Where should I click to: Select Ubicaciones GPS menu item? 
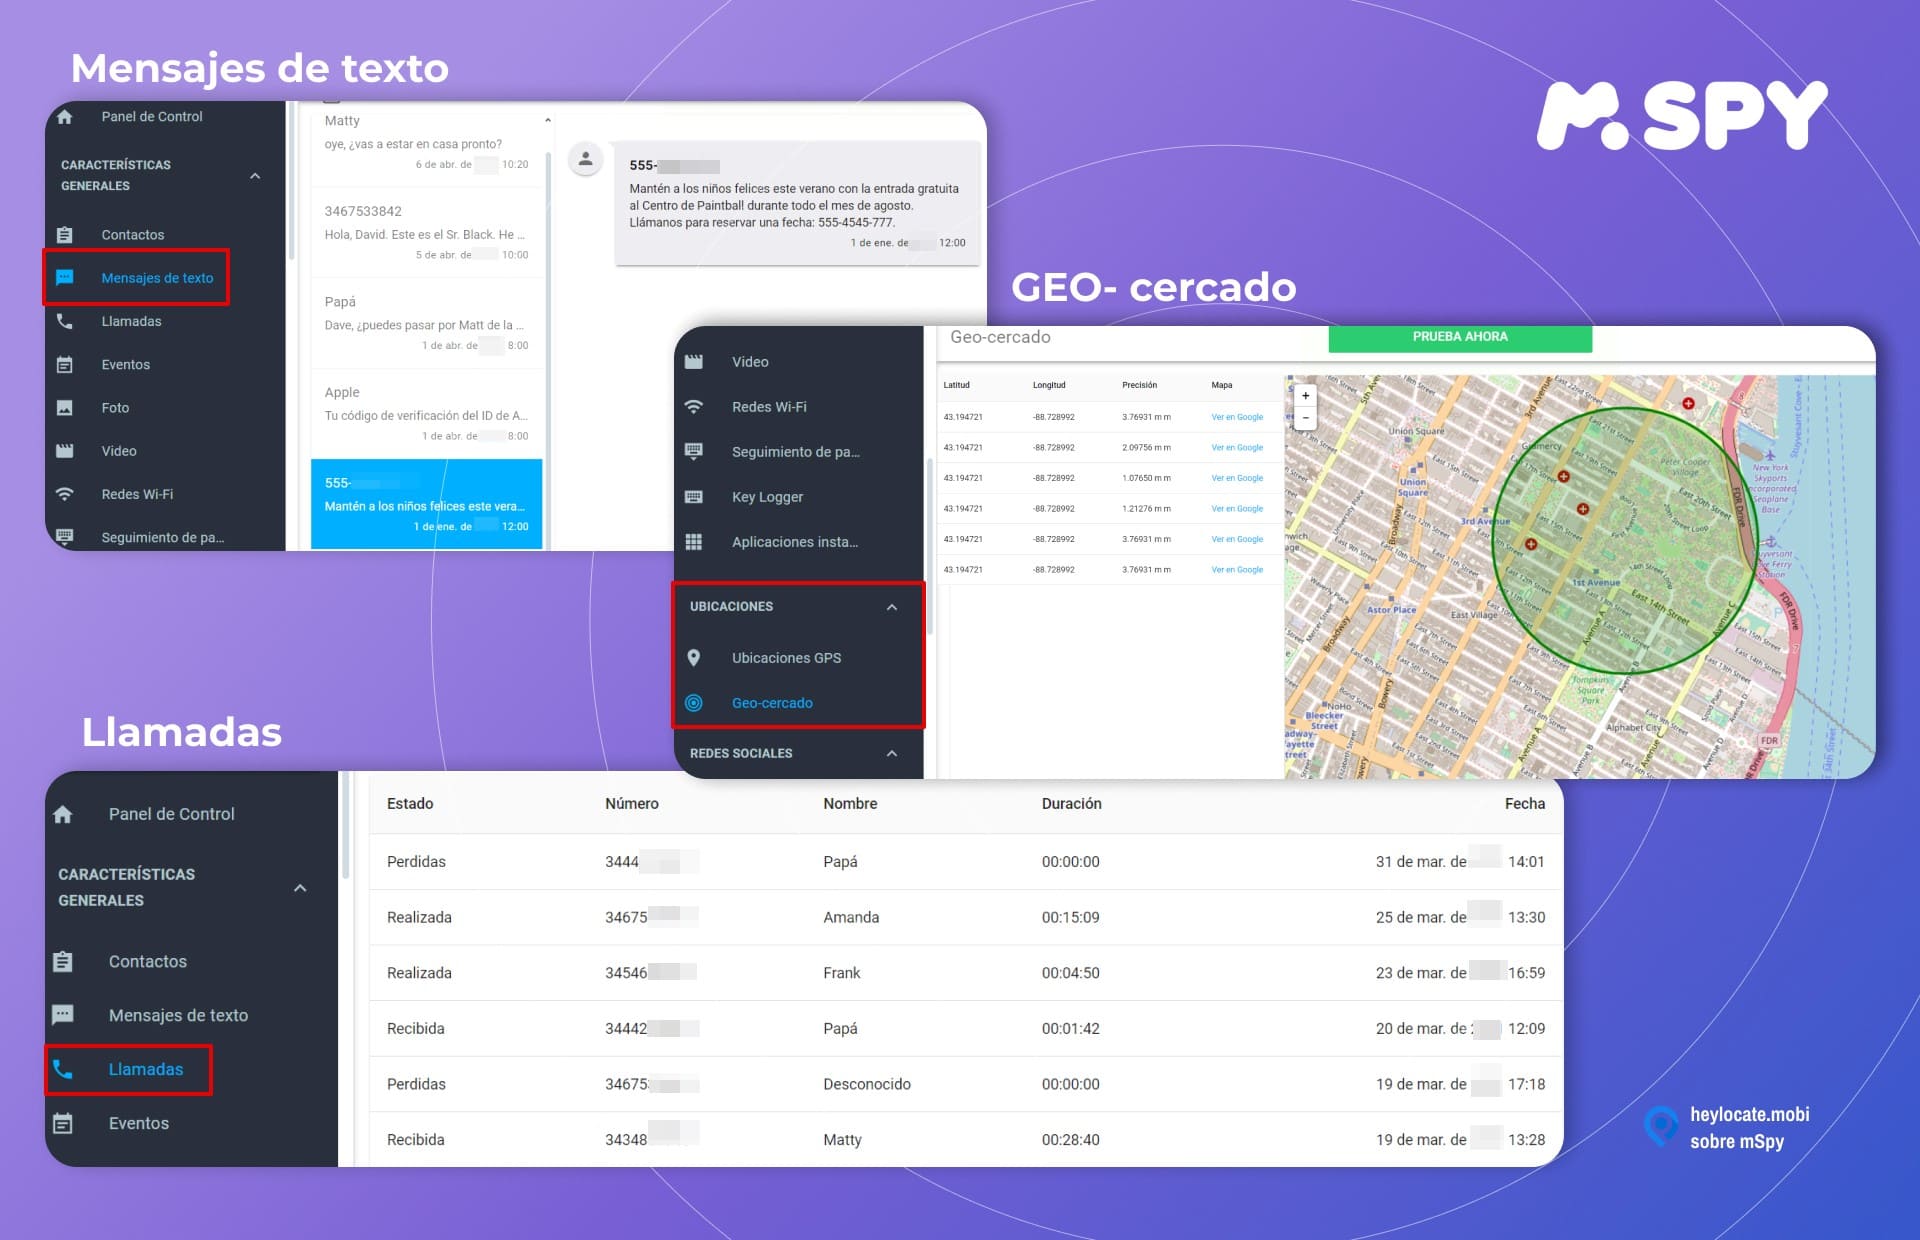pyautogui.click(x=786, y=658)
